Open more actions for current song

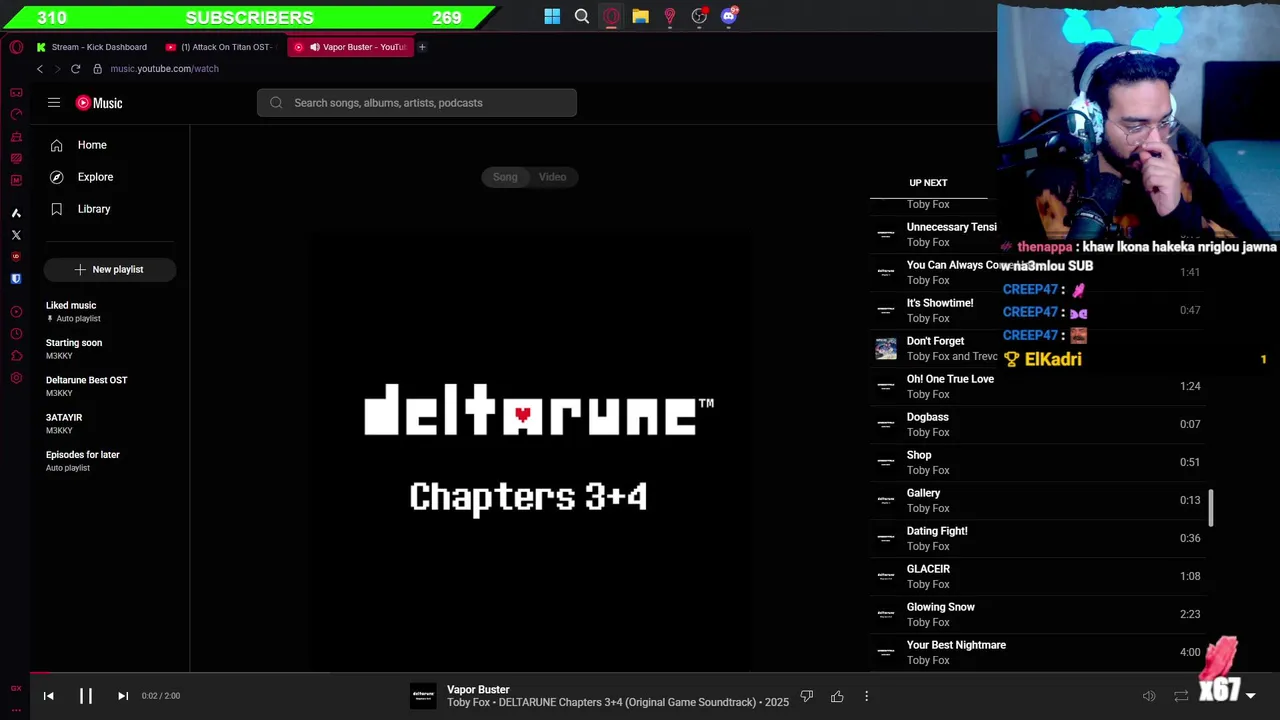[866, 696]
